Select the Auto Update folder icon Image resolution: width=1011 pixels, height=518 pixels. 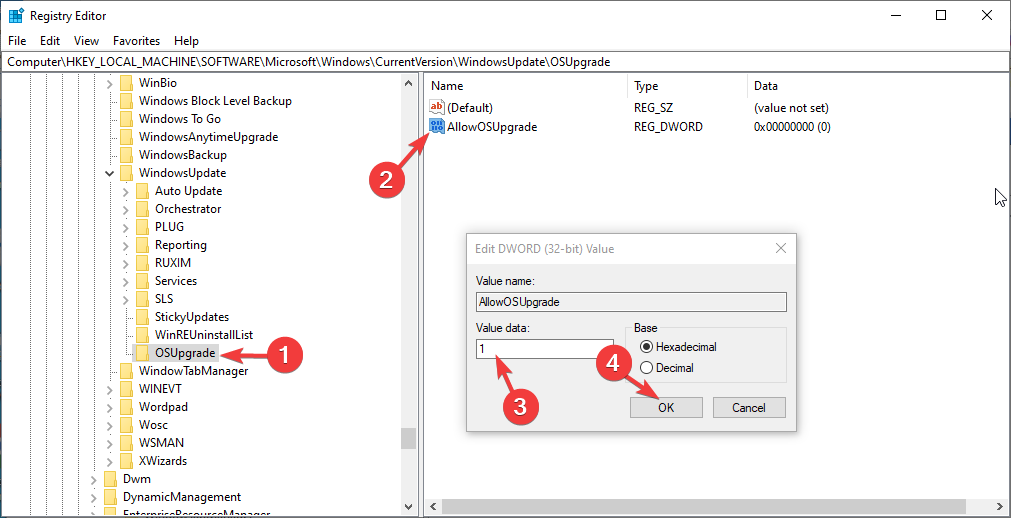point(143,192)
